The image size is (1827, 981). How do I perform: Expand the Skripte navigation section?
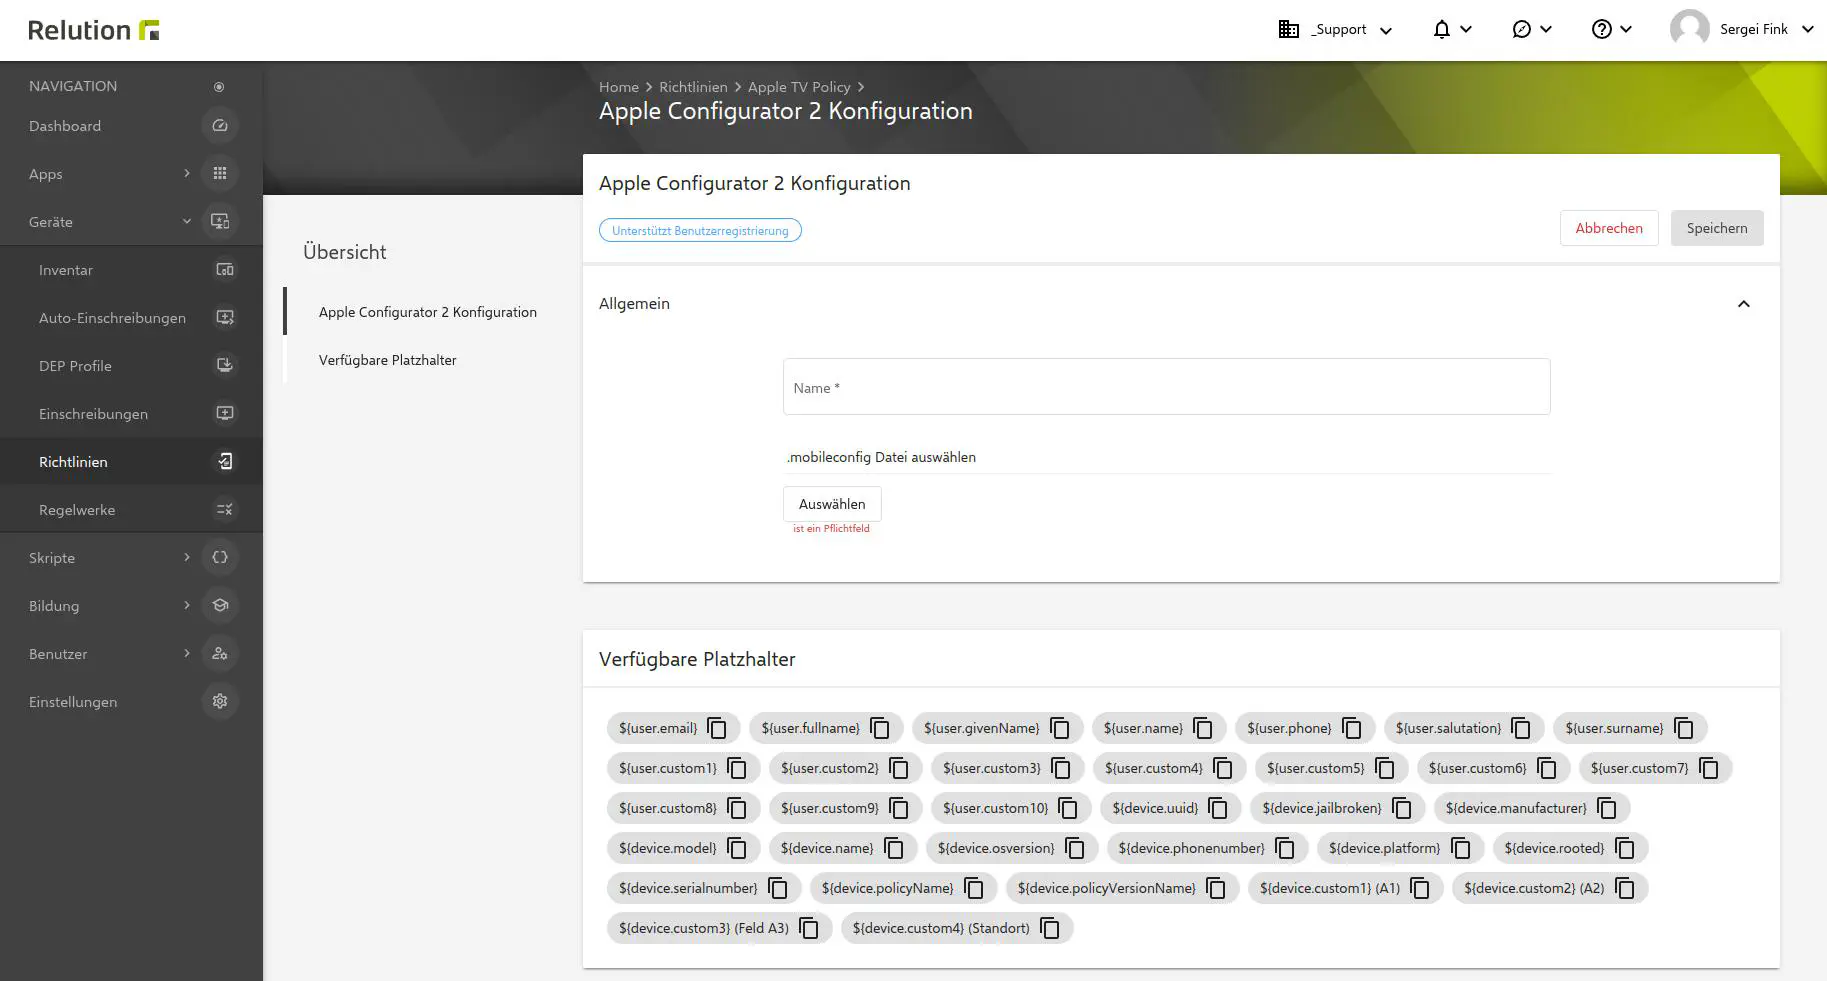[x=187, y=558]
